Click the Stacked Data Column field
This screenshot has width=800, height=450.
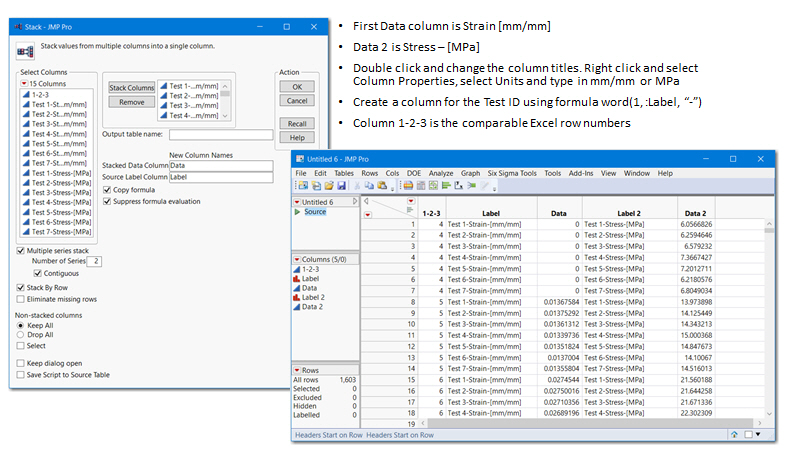pos(221,166)
